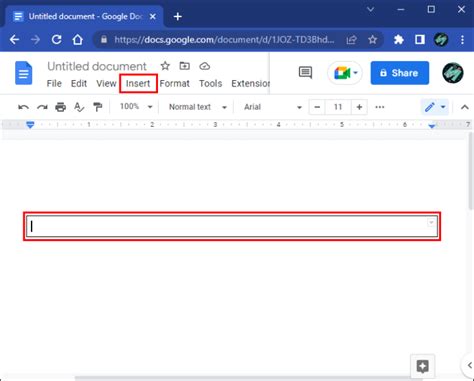The image size is (474, 381).
Task: Click the vertical scrollbar
Action: pos(471,171)
